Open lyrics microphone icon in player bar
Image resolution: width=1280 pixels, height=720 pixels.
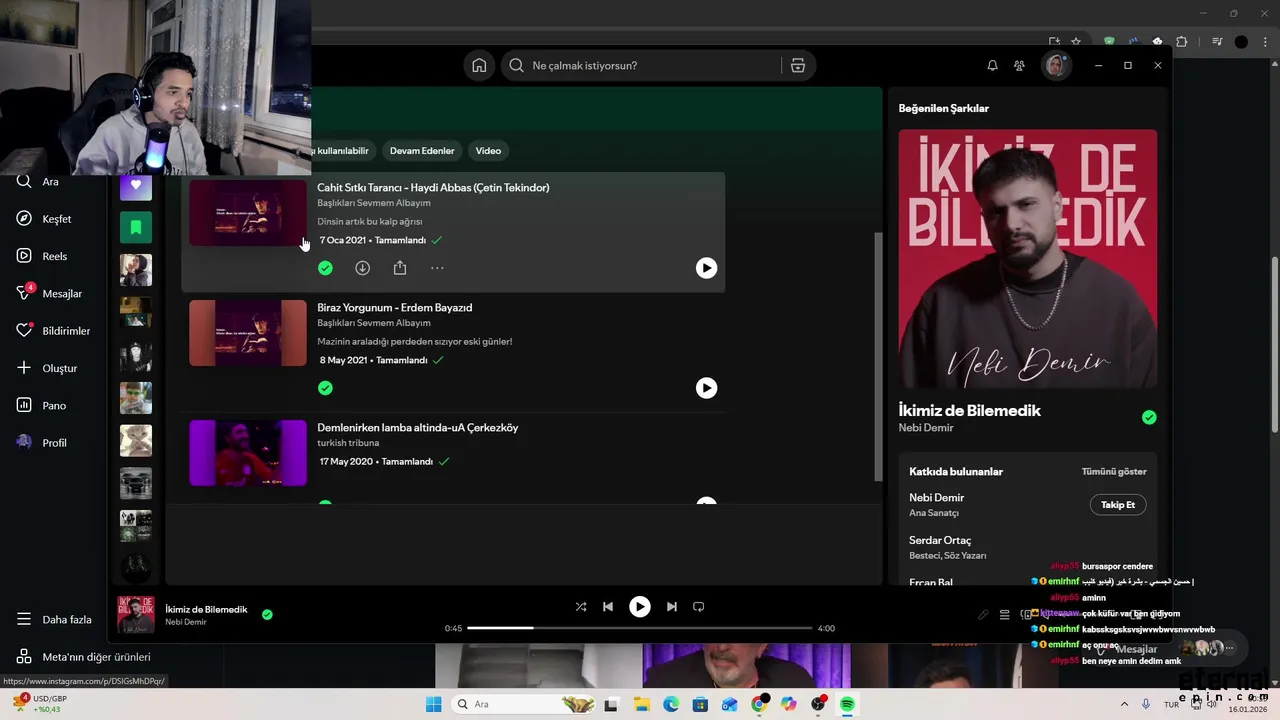pyautogui.click(x=983, y=615)
